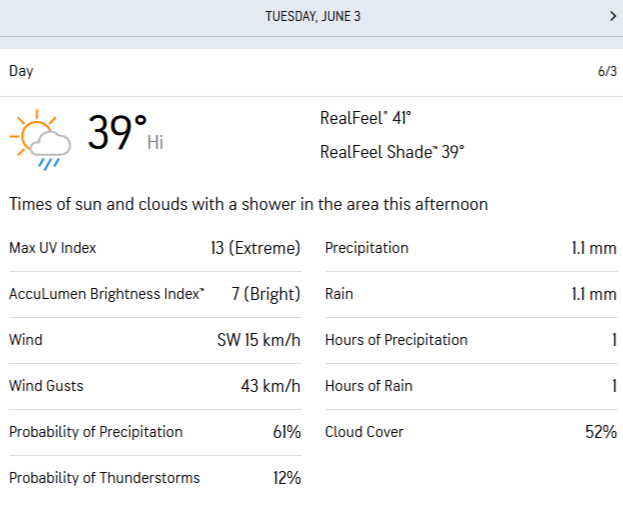This screenshot has height=510, width=623.
Task: Click the Probability of Thunderstorms row
Action: 155,478
